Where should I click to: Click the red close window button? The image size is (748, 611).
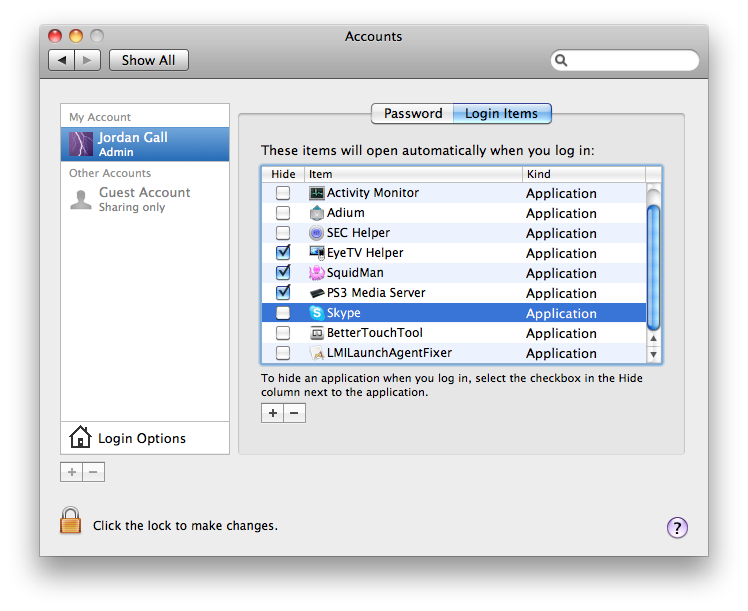point(55,36)
